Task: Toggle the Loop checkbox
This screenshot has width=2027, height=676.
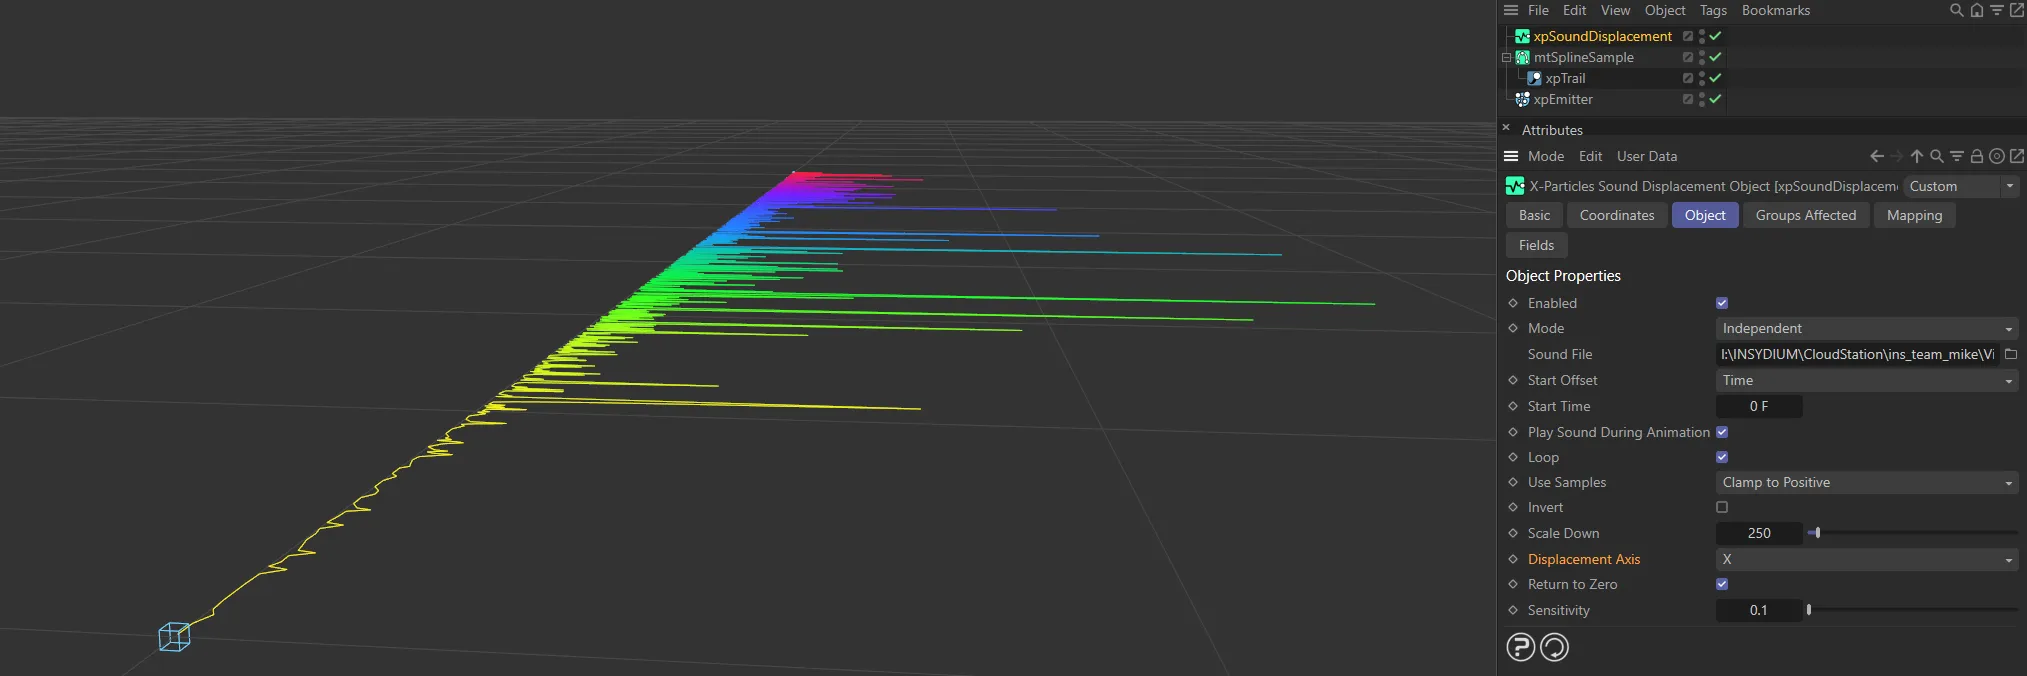Action: [x=1722, y=457]
